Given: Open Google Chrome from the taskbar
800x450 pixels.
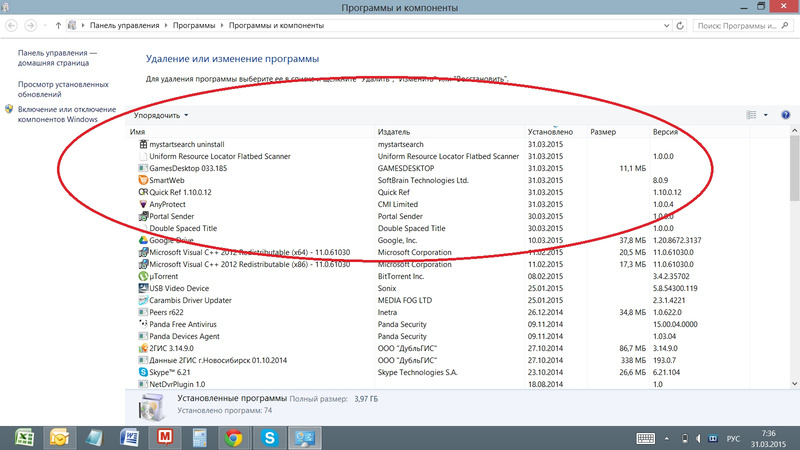Looking at the screenshot, I should coord(233,437).
